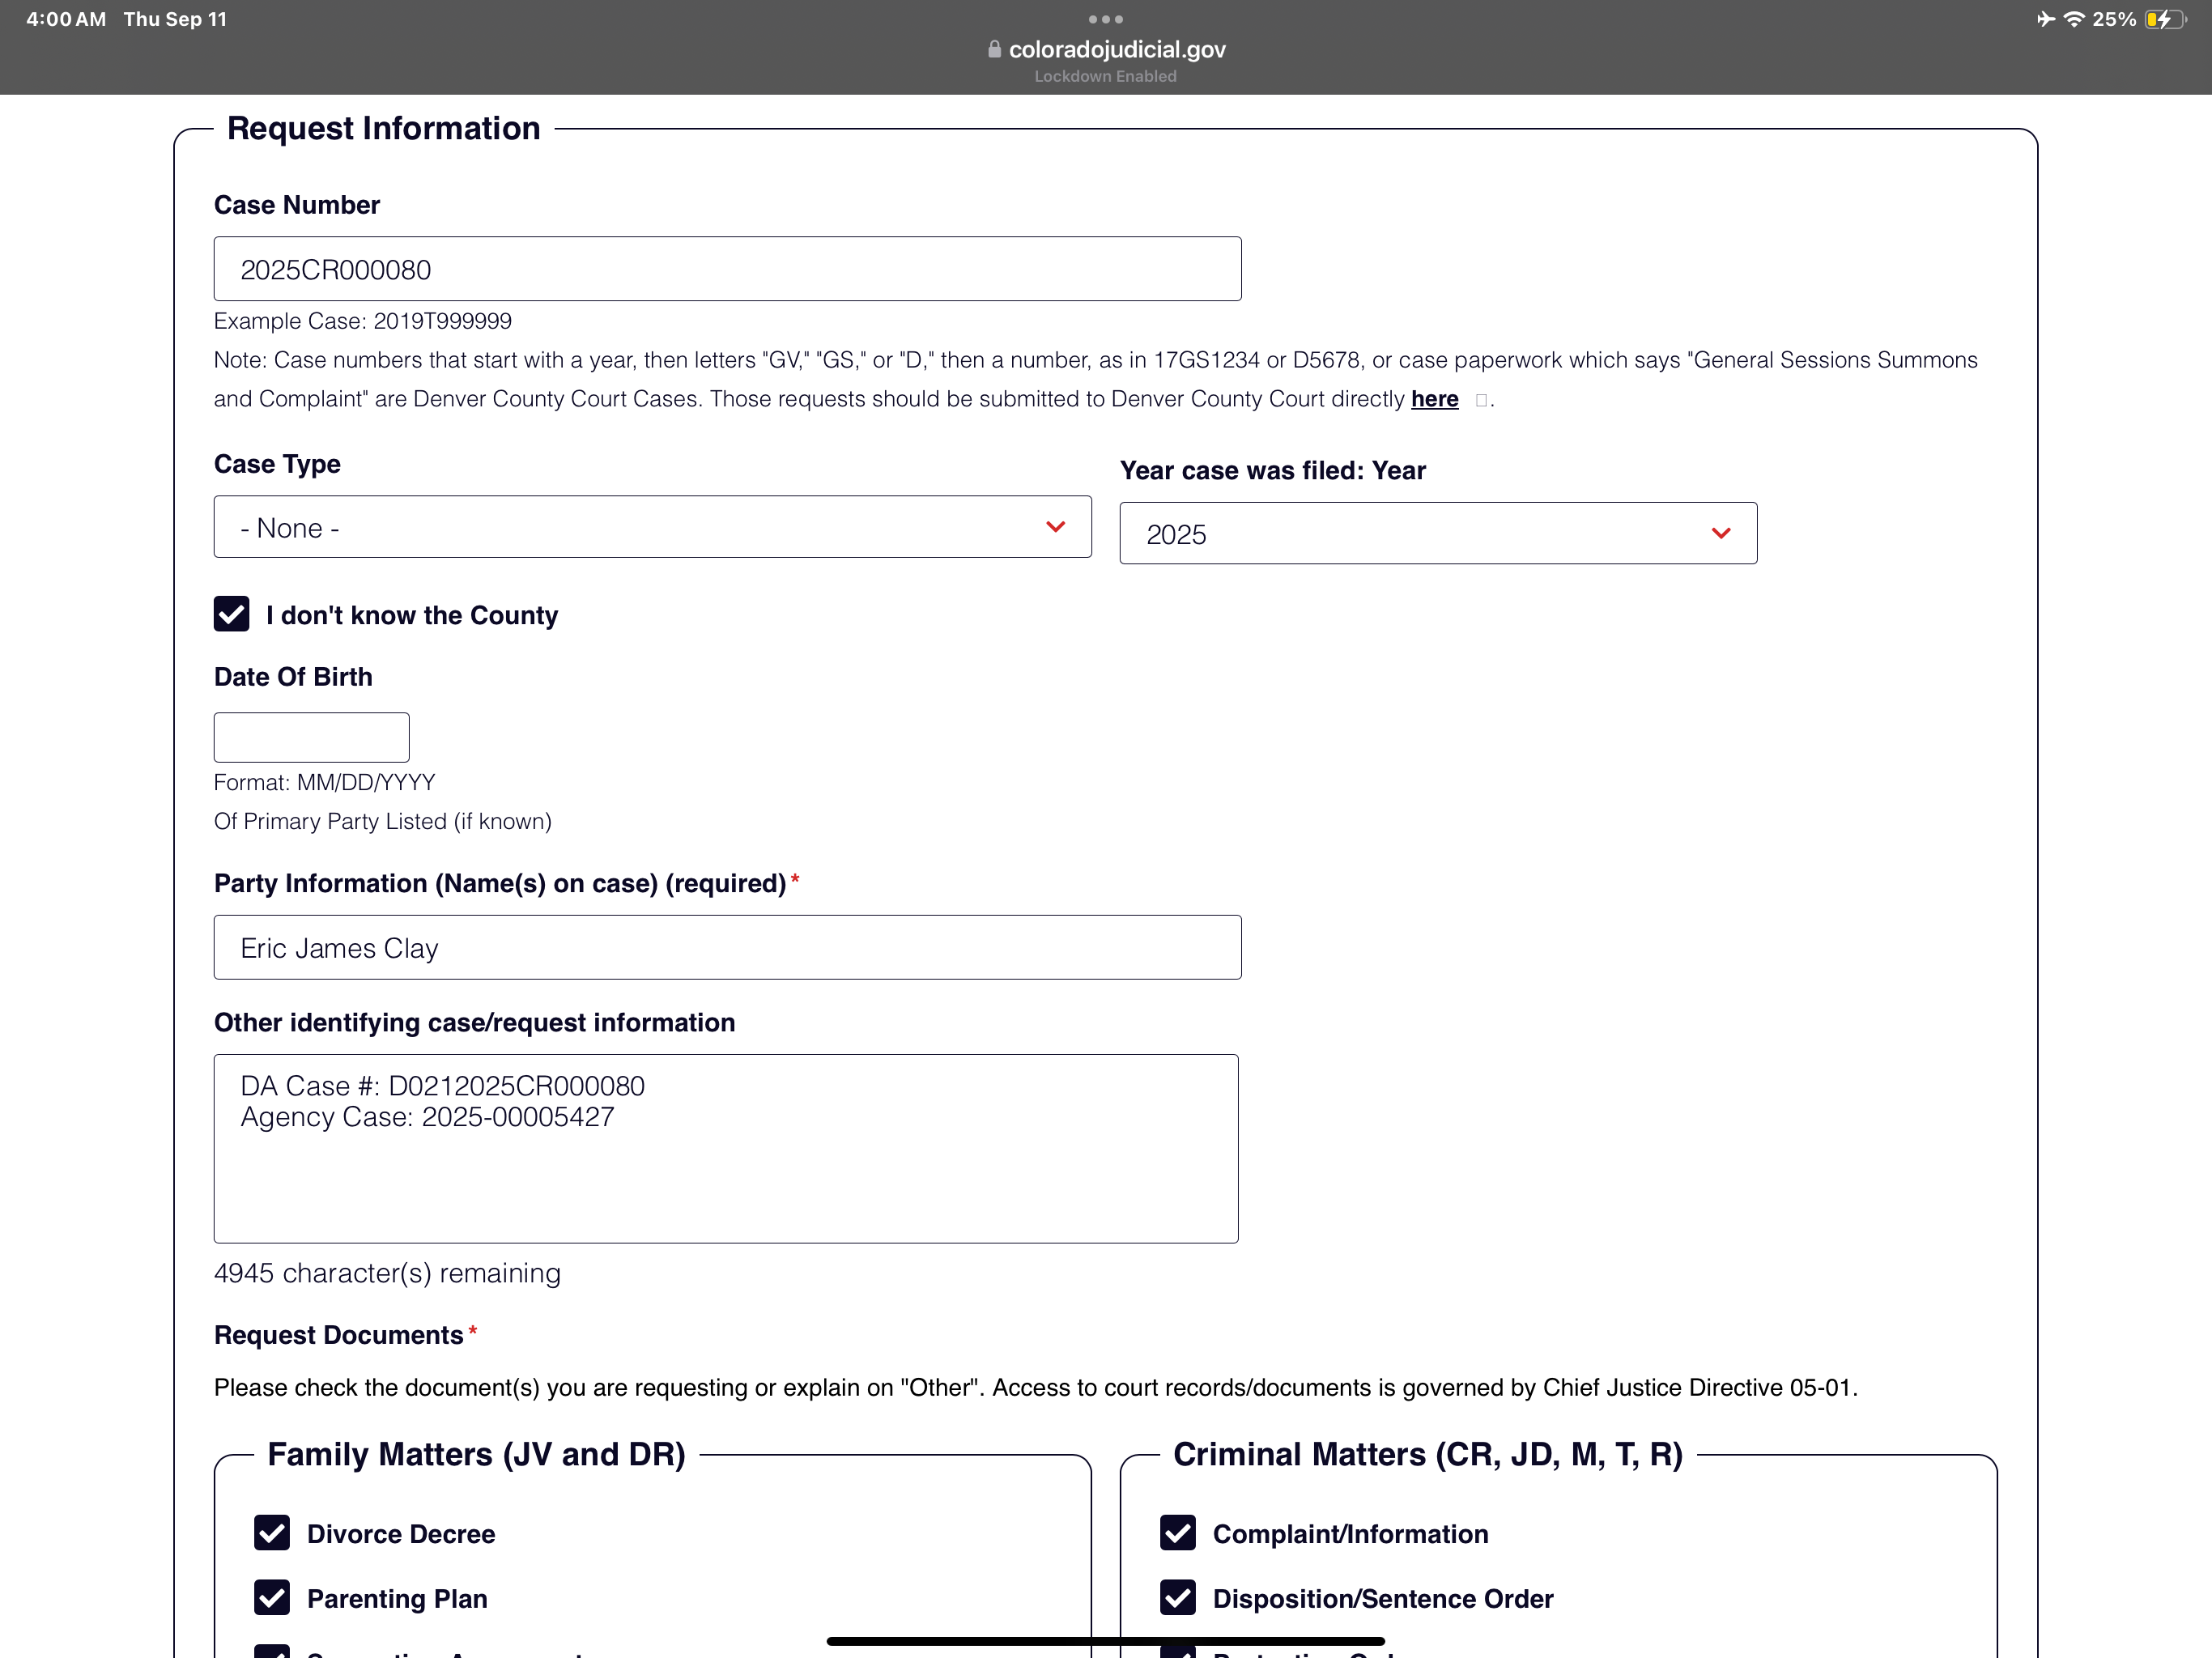
Task: Click the Case Number input field
Action: pyautogui.click(x=727, y=269)
